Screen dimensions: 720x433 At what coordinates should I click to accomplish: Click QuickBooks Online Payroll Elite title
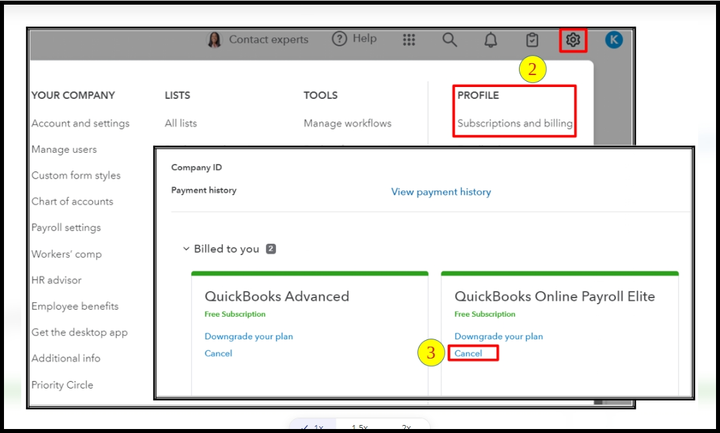point(555,296)
